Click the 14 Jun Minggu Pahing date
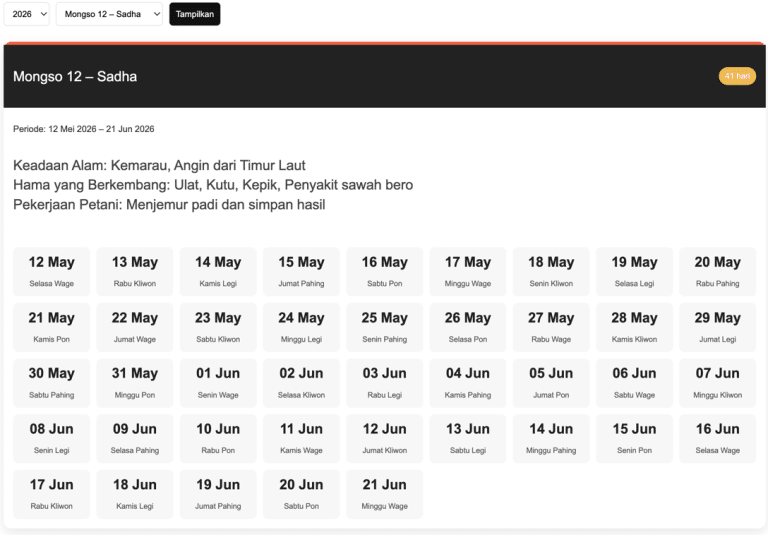Image resolution: width=768 pixels, height=535 pixels. [551, 438]
